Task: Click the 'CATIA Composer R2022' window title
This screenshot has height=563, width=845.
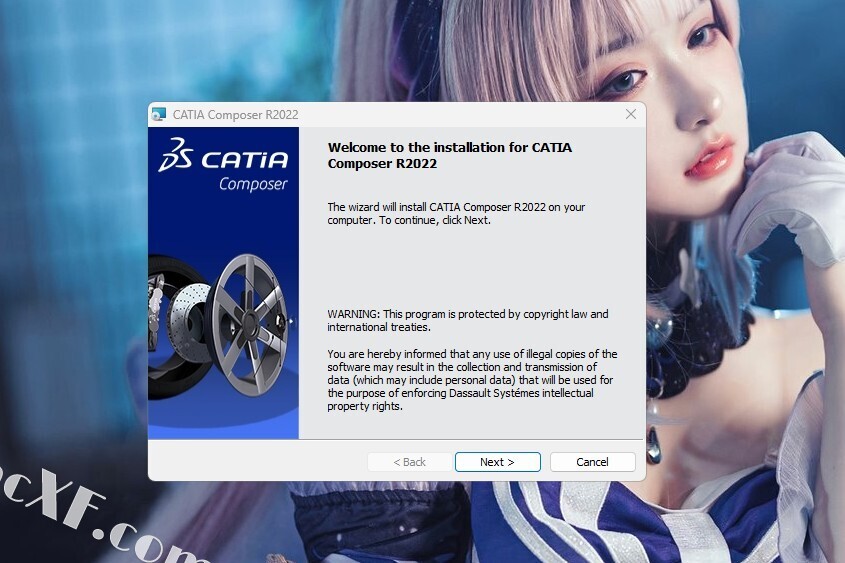Action: click(236, 115)
